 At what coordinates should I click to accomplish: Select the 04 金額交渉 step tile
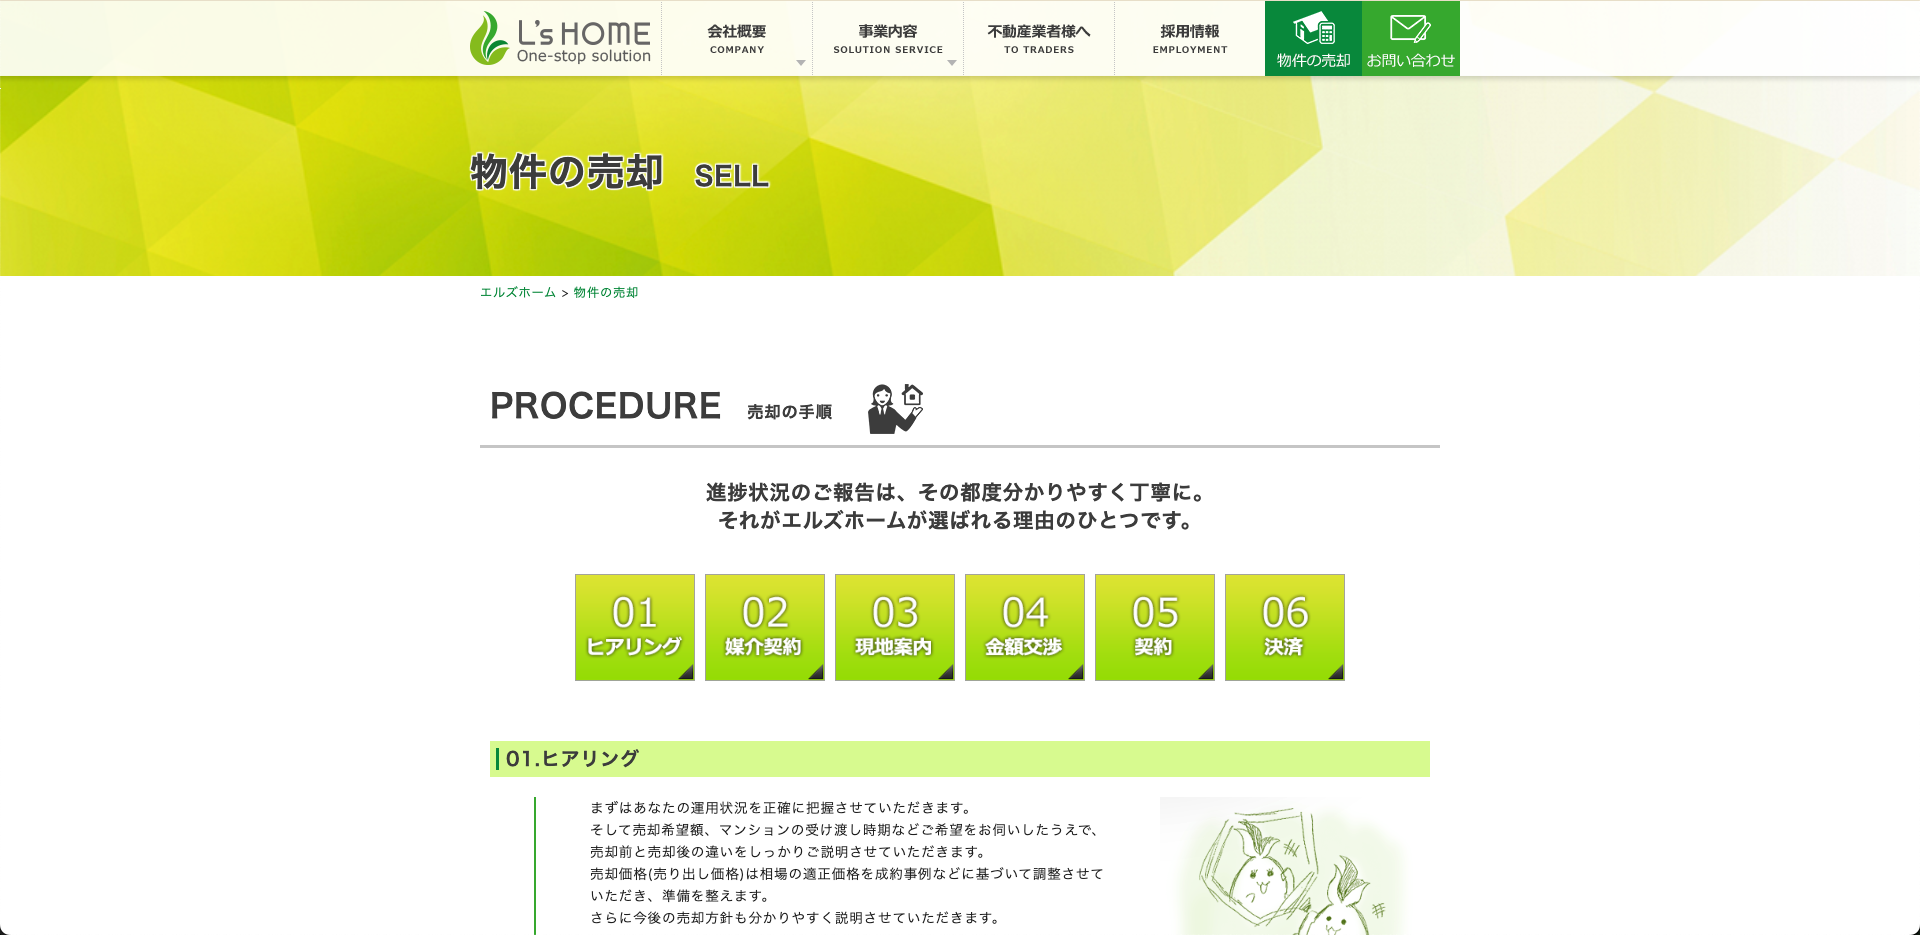(1025, 627)
